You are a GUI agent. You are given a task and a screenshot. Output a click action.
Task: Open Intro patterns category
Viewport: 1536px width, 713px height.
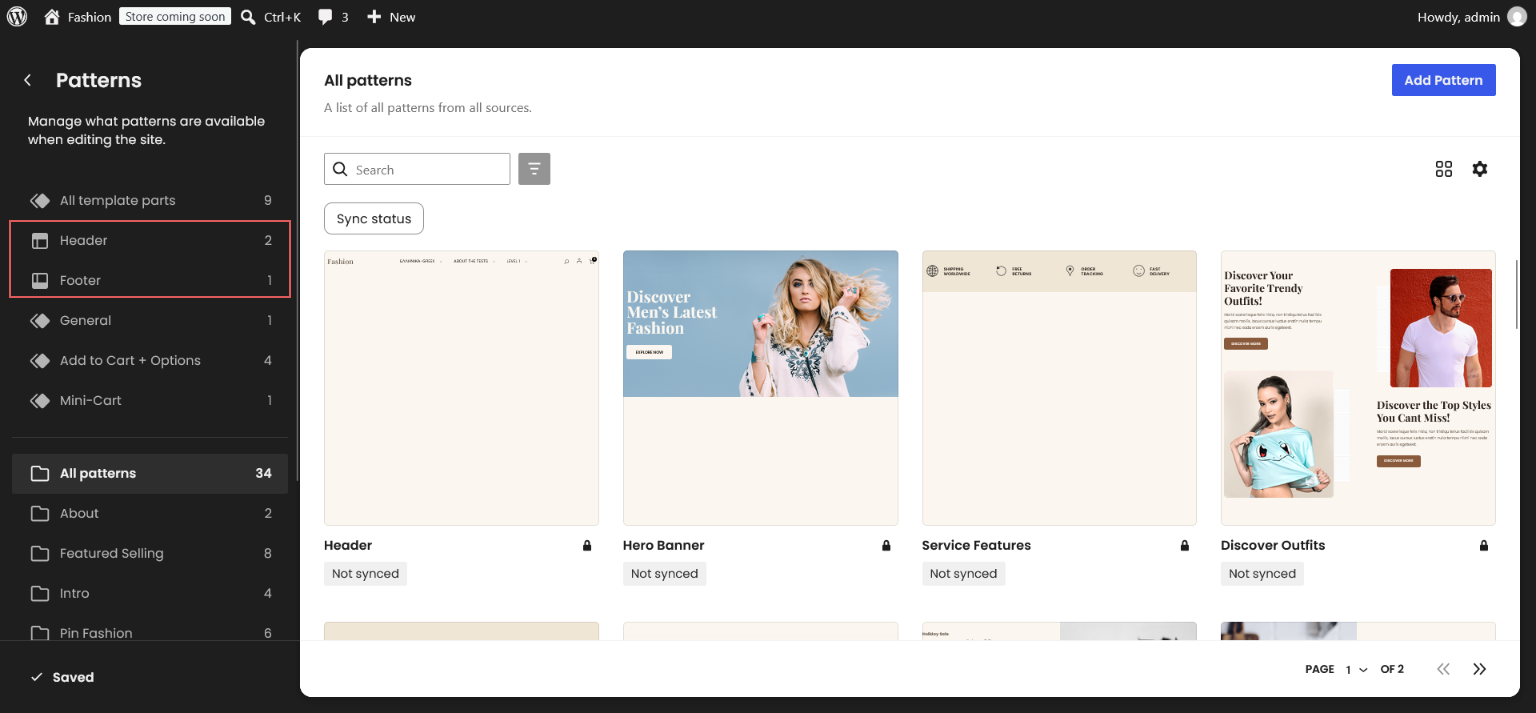point(150,593)
